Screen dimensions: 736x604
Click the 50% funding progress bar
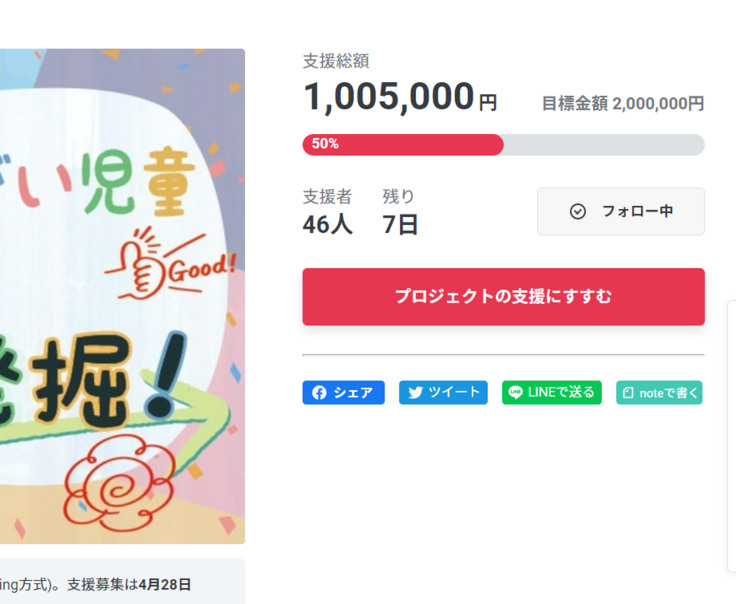click(x=503, y=145)
